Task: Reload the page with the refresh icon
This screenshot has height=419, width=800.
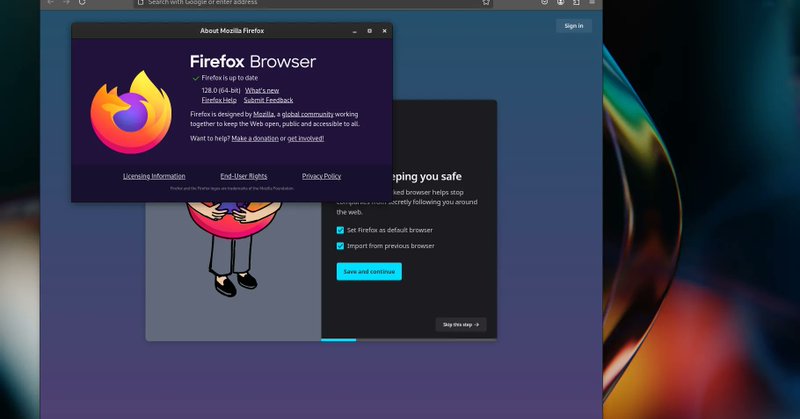Action: [82, 2]
